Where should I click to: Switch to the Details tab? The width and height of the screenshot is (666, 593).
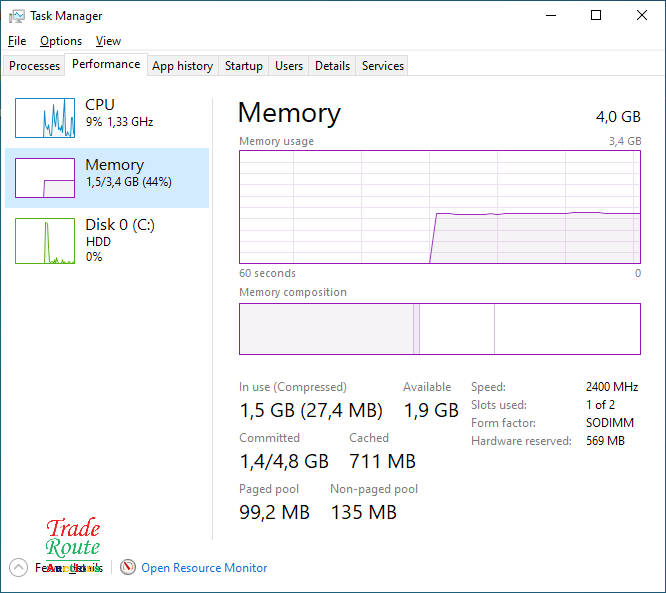[x=332, y=66]
